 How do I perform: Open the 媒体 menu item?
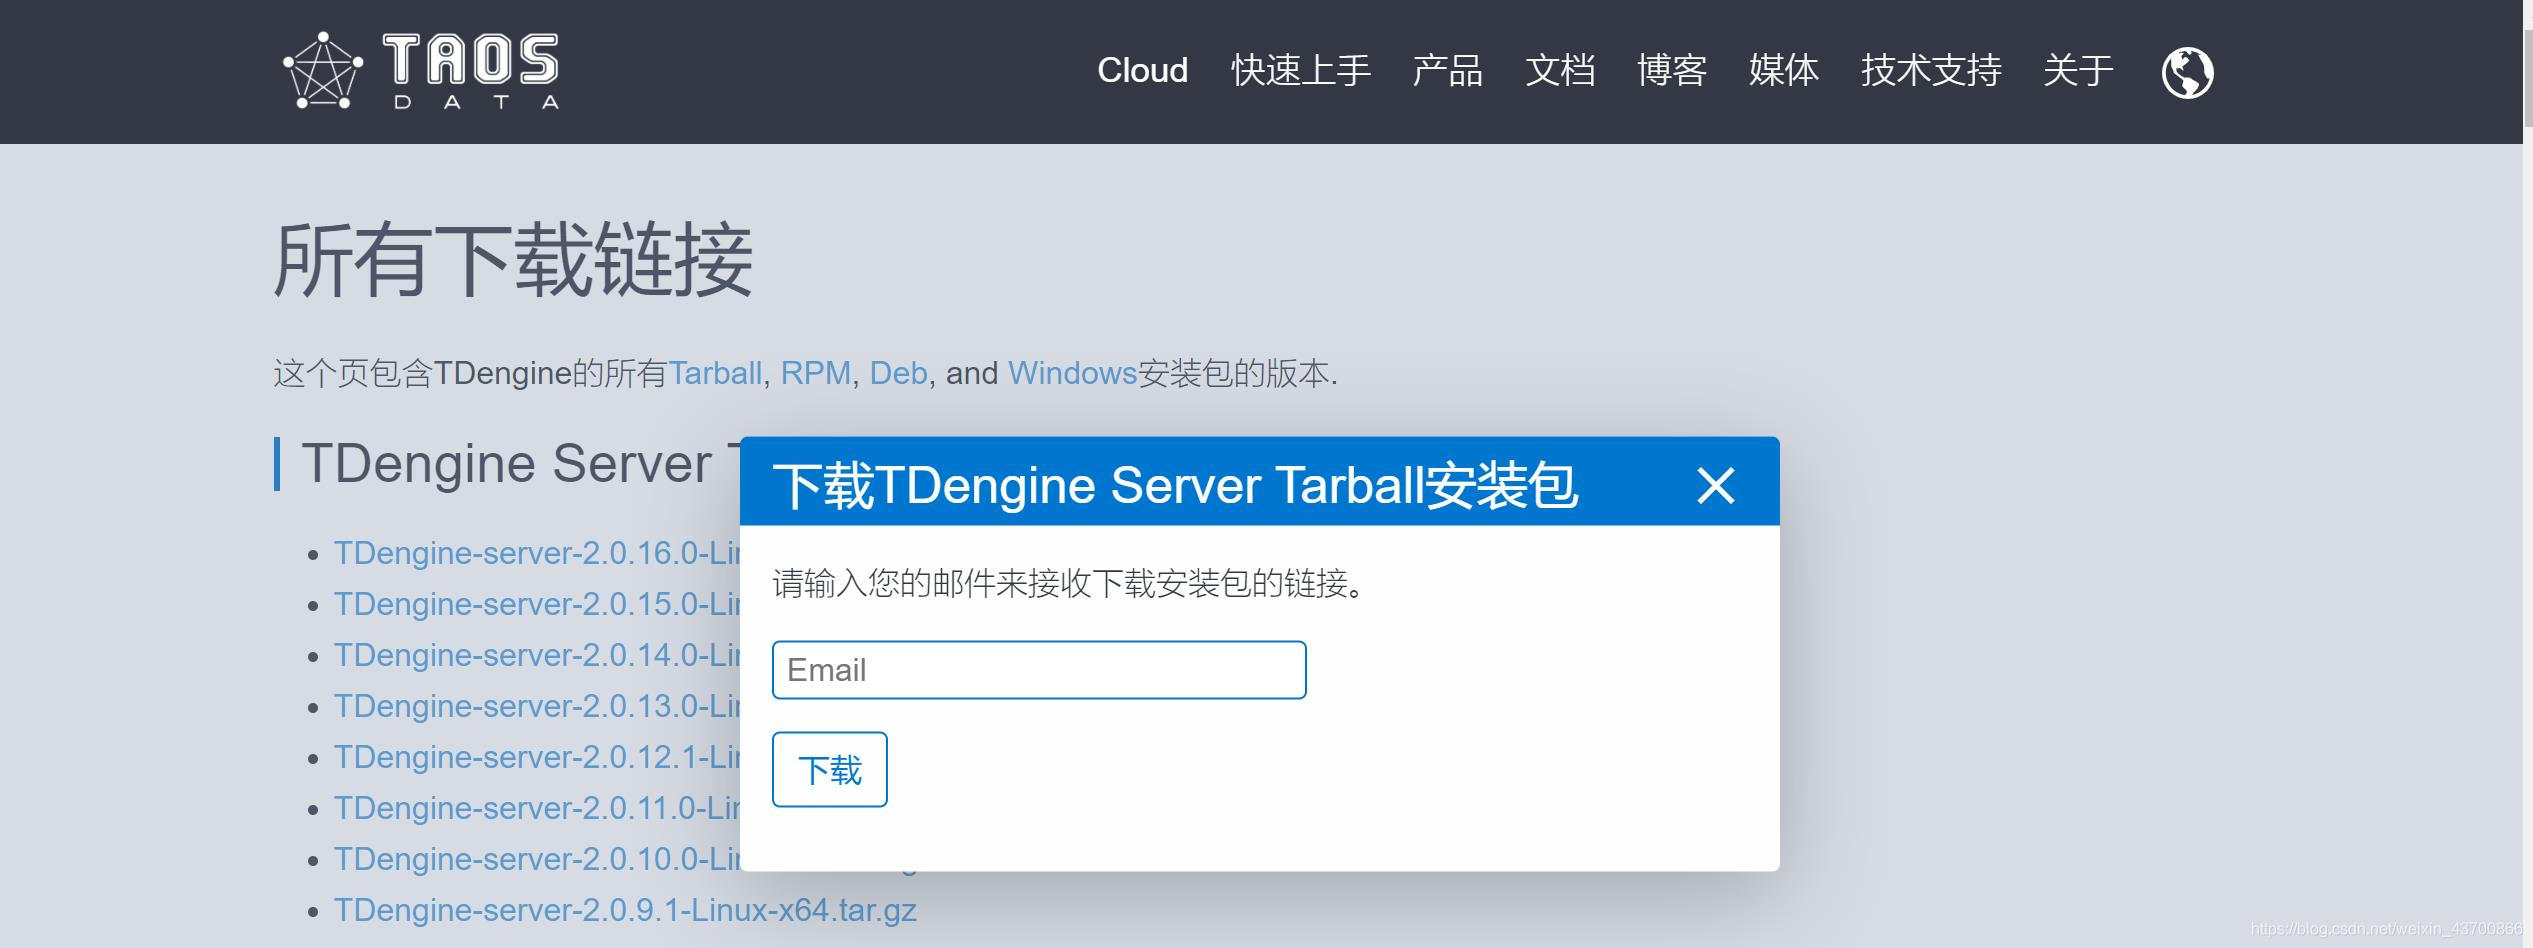(1783, 70)
